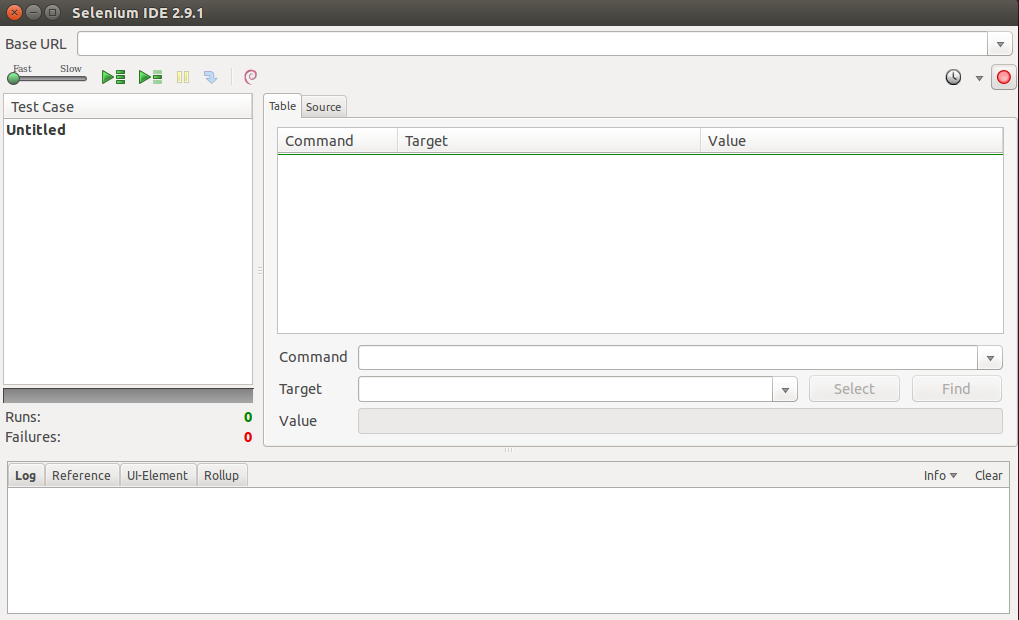Play current test case
1019x620 pixels.
click(150, 77)
